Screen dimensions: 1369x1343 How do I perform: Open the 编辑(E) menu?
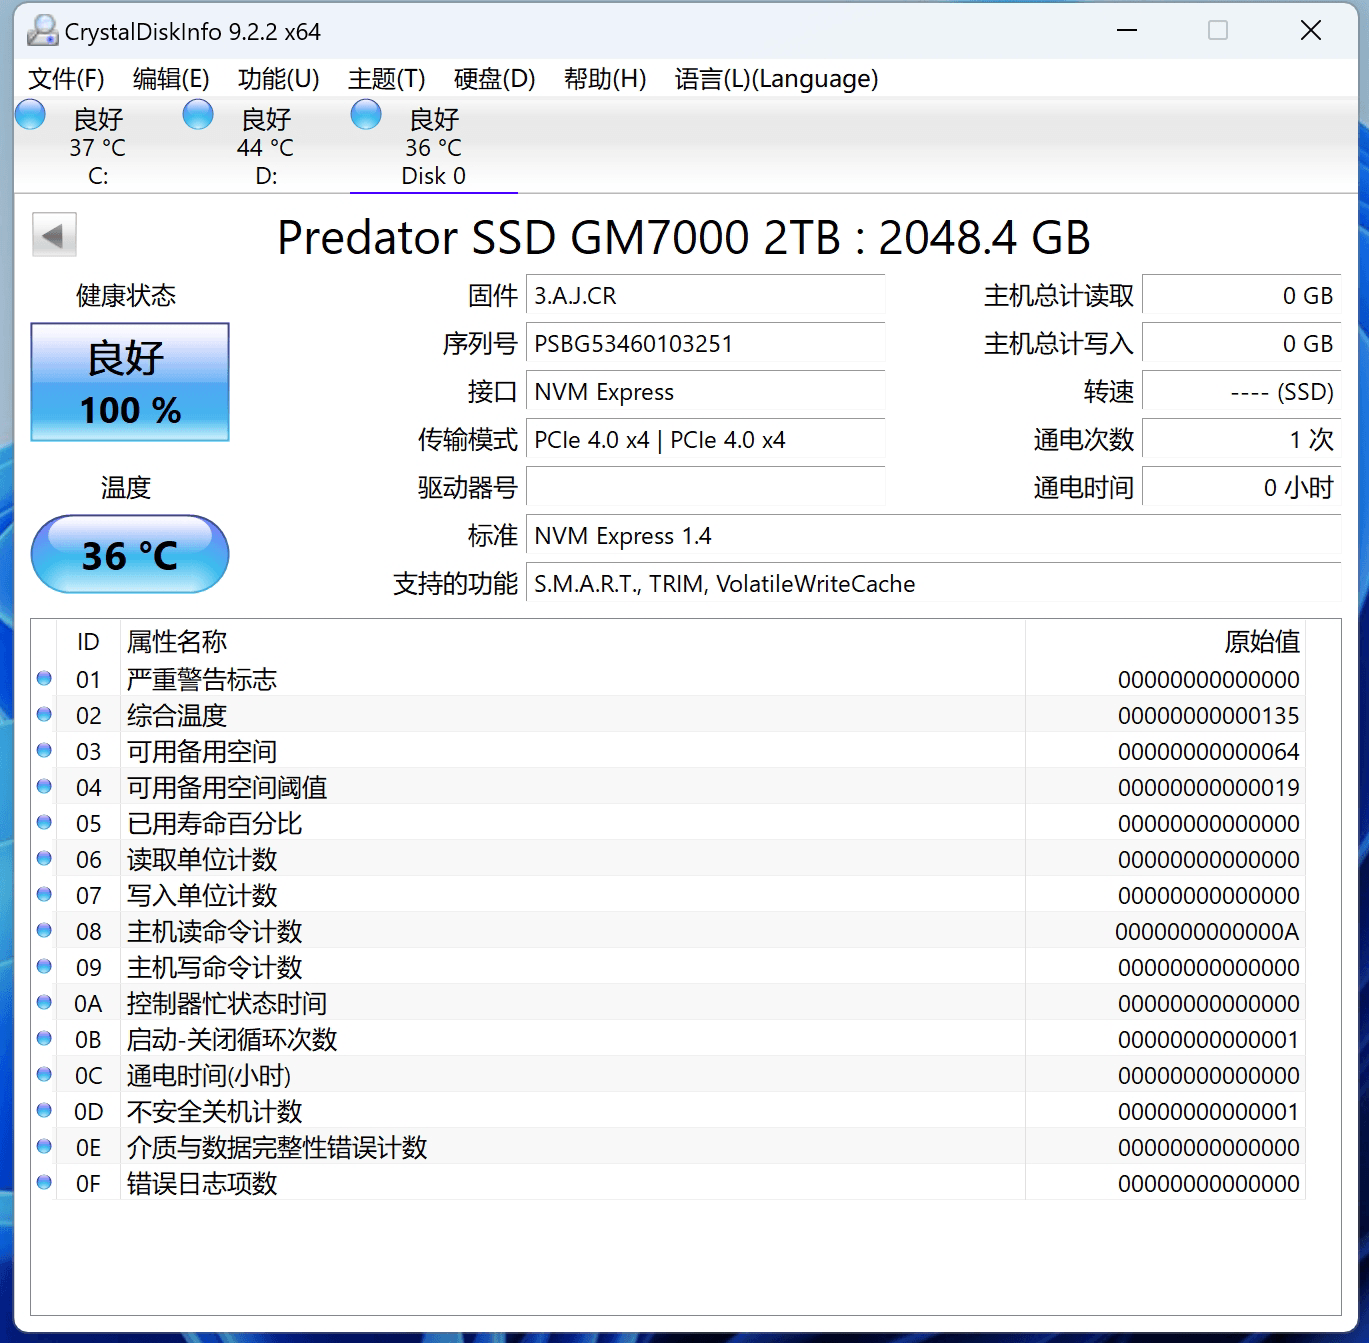(171, 79)
